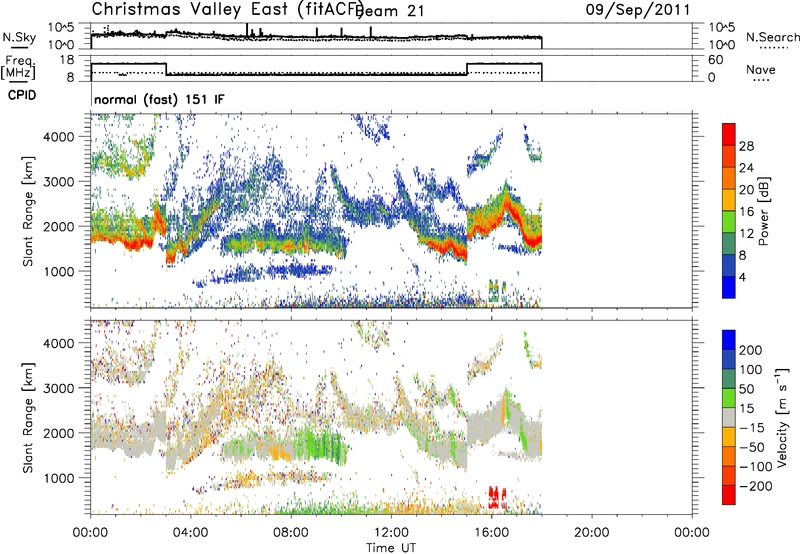Click the 24 label on power colorbar
This screenshot has width=800, height=554.
[746, 168]
